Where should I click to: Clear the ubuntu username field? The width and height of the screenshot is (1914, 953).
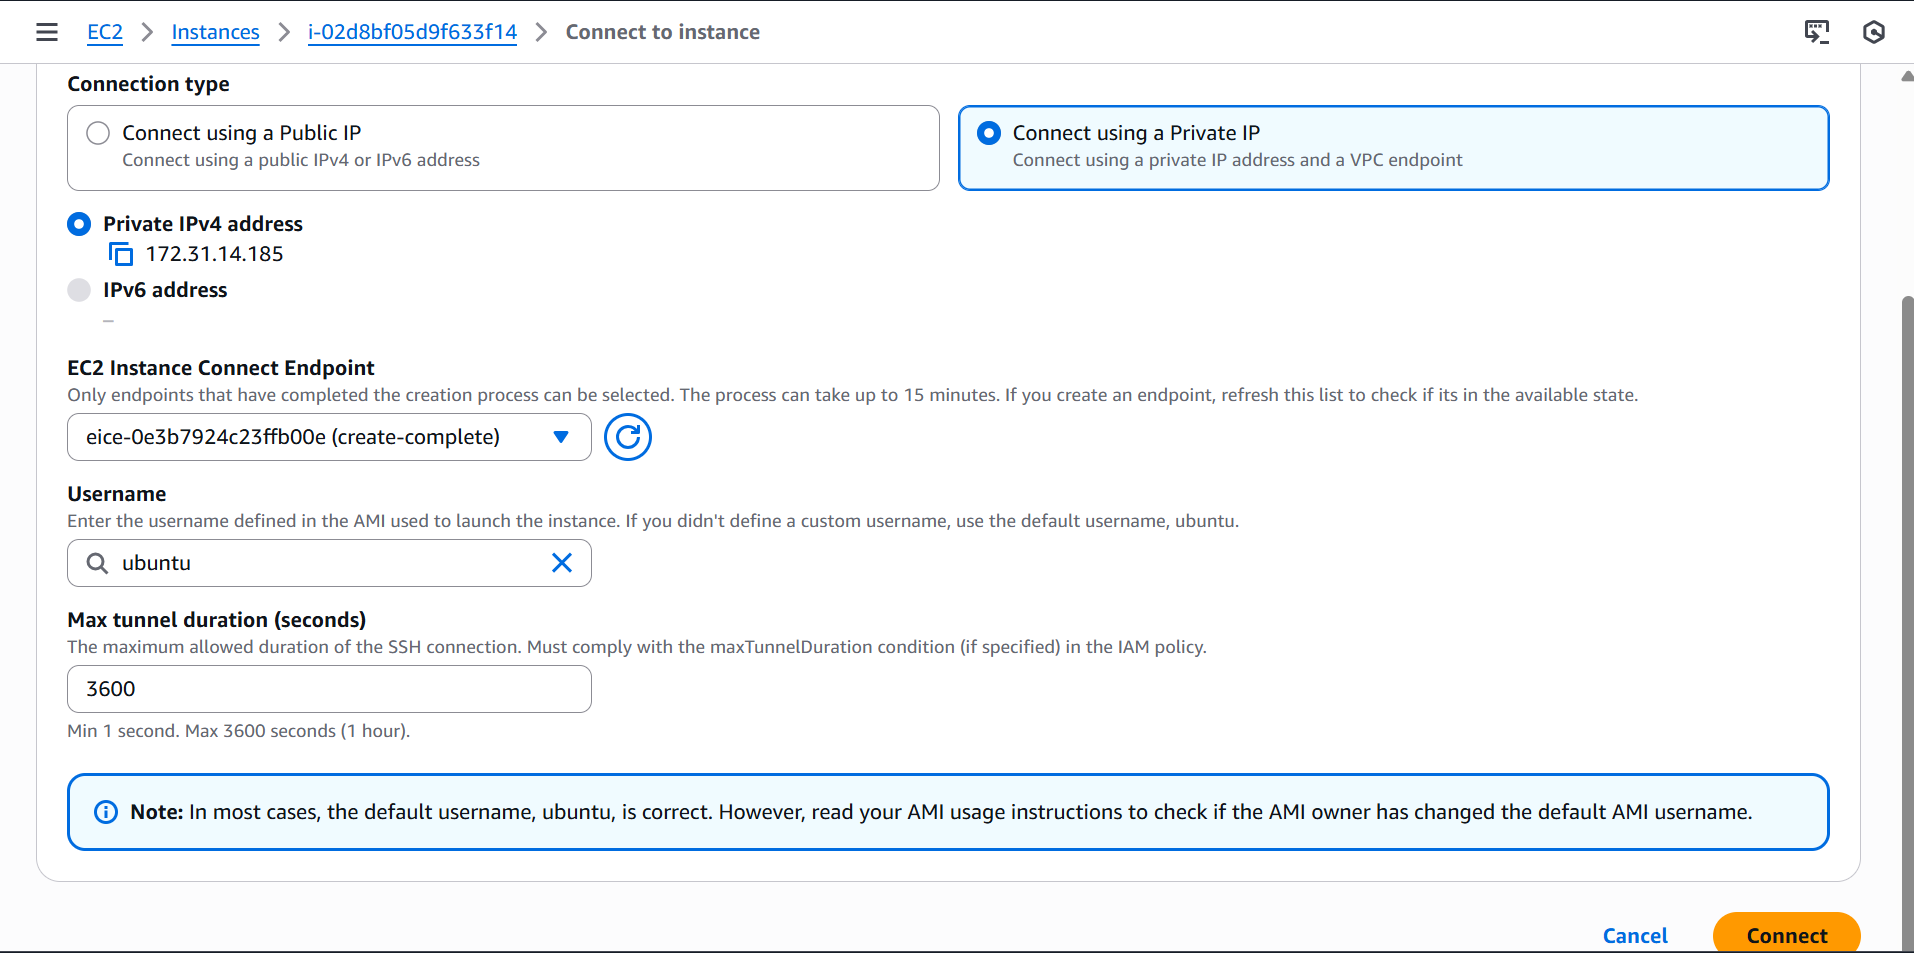[562, 563]
